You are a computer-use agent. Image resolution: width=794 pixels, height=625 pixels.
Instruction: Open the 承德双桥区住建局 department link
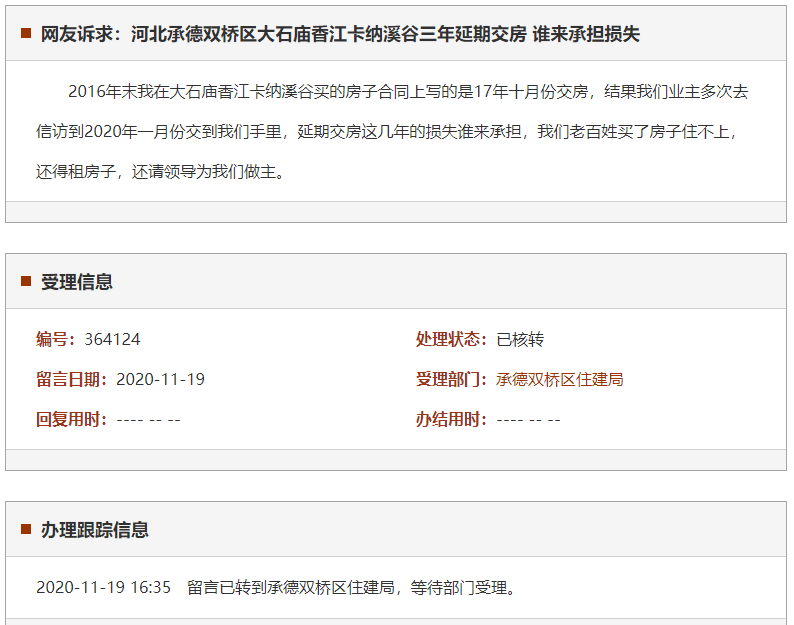560,380
